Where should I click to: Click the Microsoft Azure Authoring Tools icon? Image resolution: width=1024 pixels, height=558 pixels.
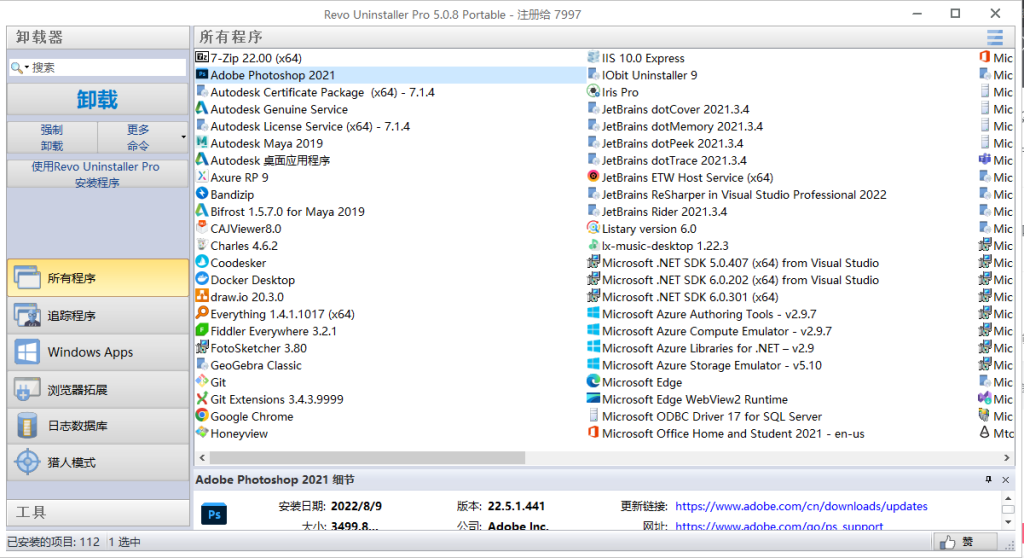click(593, 313)
